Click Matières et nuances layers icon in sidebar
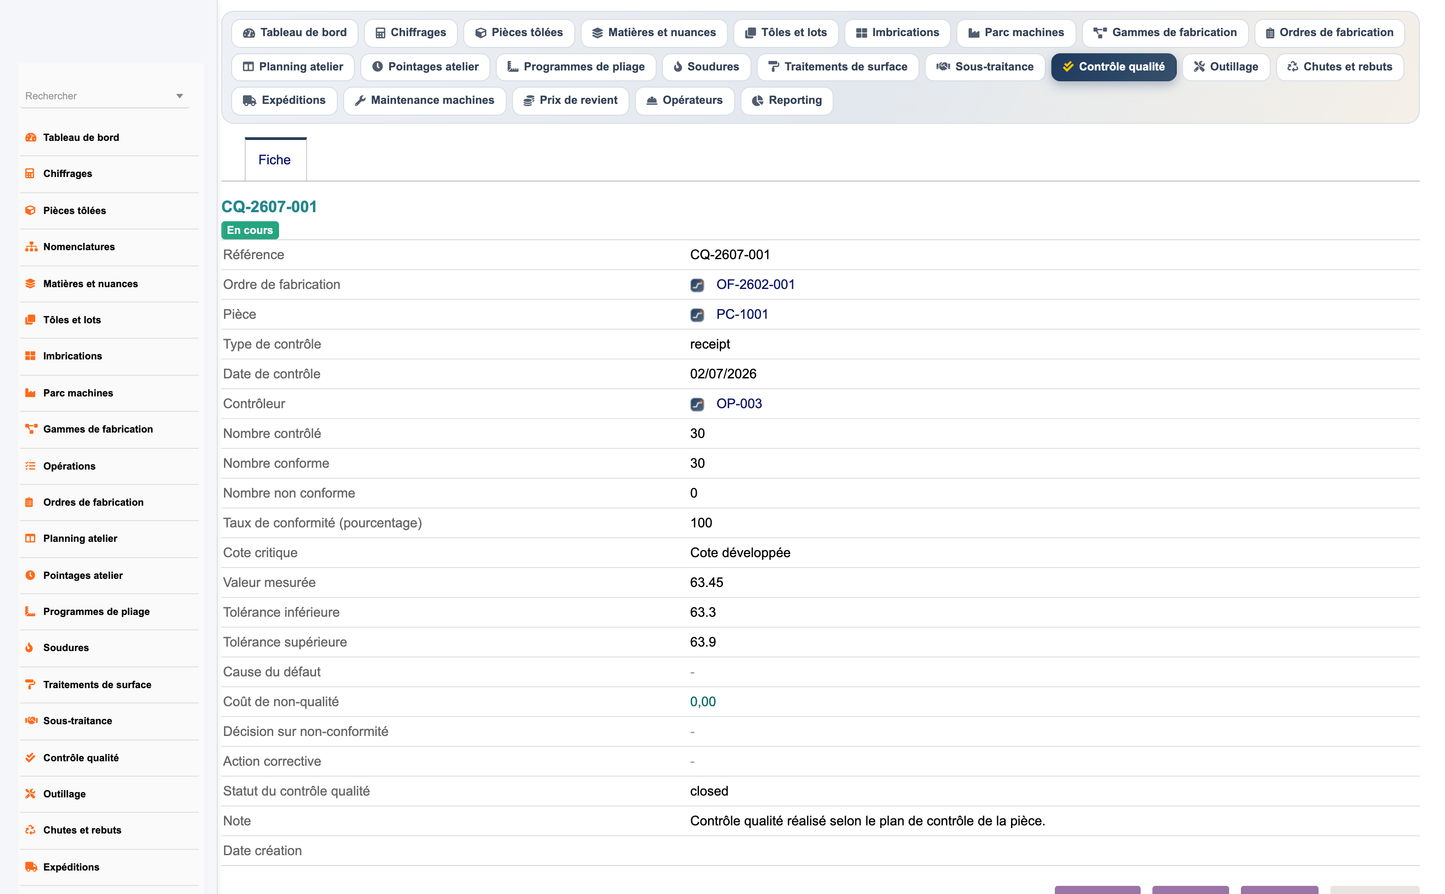The width and height of the screenshot is (1445, 894). (30, 284)
